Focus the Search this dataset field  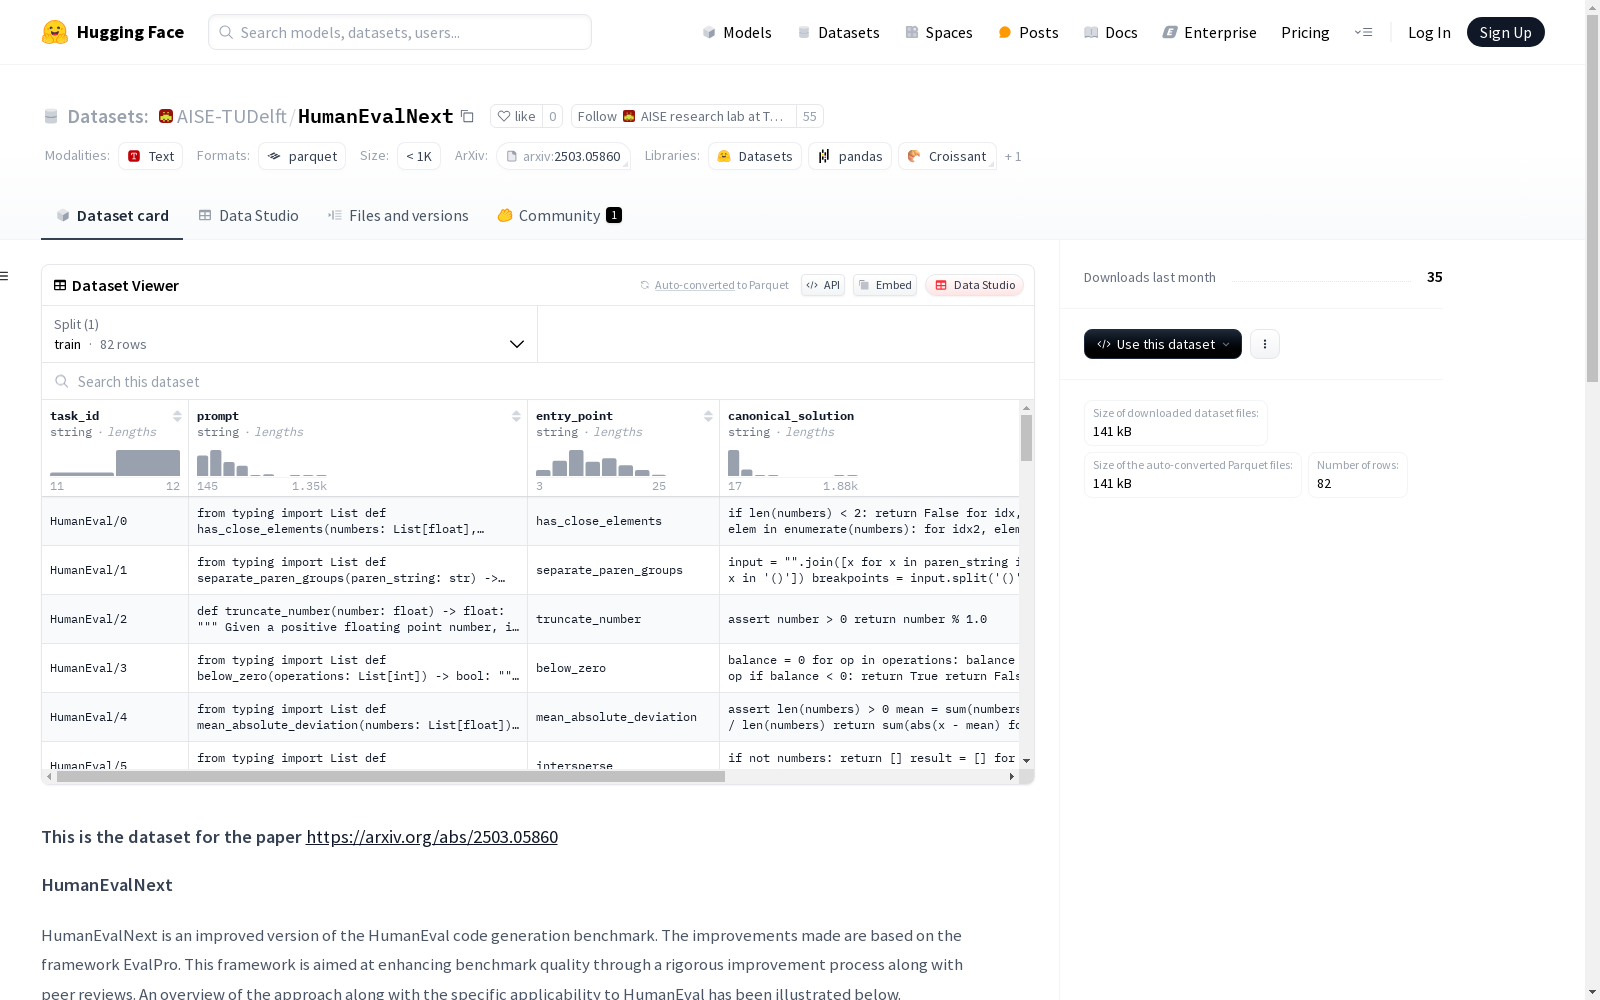point(538,381)
